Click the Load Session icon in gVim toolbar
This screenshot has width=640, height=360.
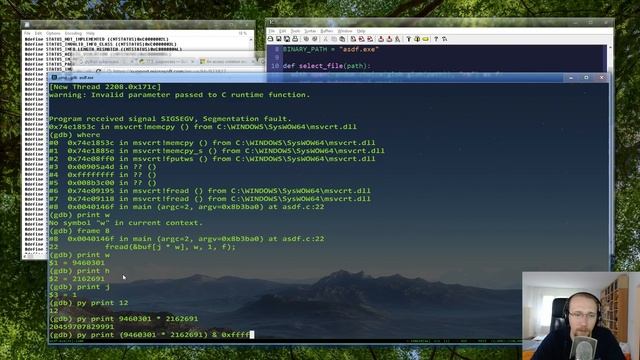[381, 39]
